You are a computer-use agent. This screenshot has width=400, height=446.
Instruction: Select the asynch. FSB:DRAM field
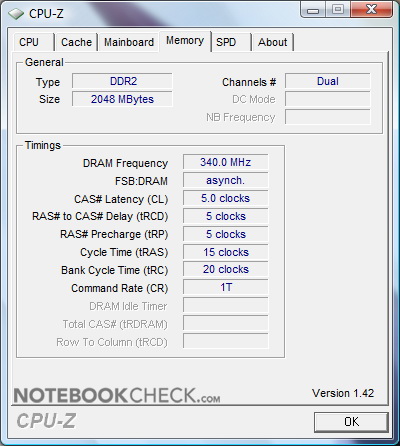pos(226,180)
